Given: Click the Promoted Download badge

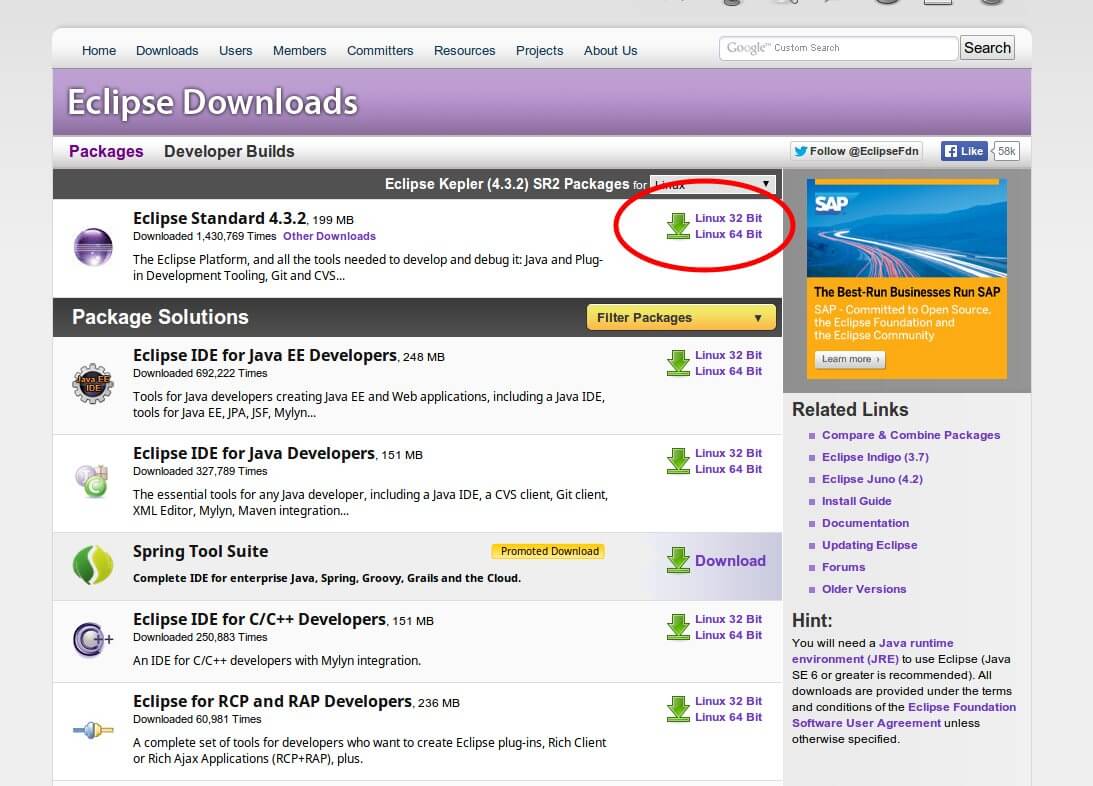Looking at the screenshot, I should click(549, 551).
